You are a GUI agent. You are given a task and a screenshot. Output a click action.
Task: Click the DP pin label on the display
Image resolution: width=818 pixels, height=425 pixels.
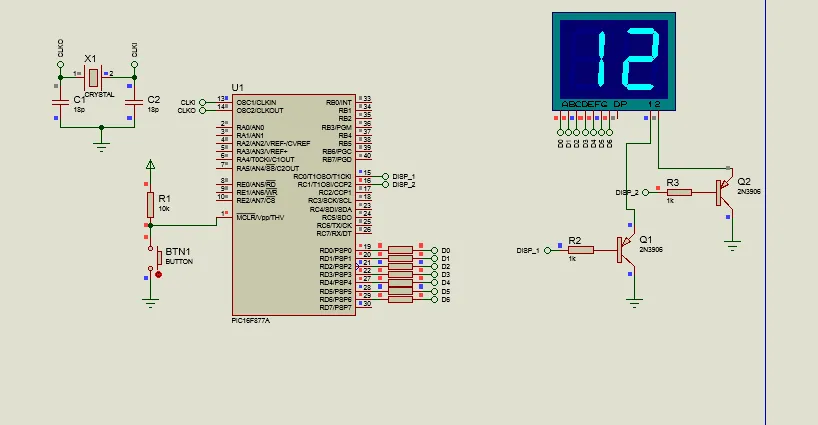point(620,104)
